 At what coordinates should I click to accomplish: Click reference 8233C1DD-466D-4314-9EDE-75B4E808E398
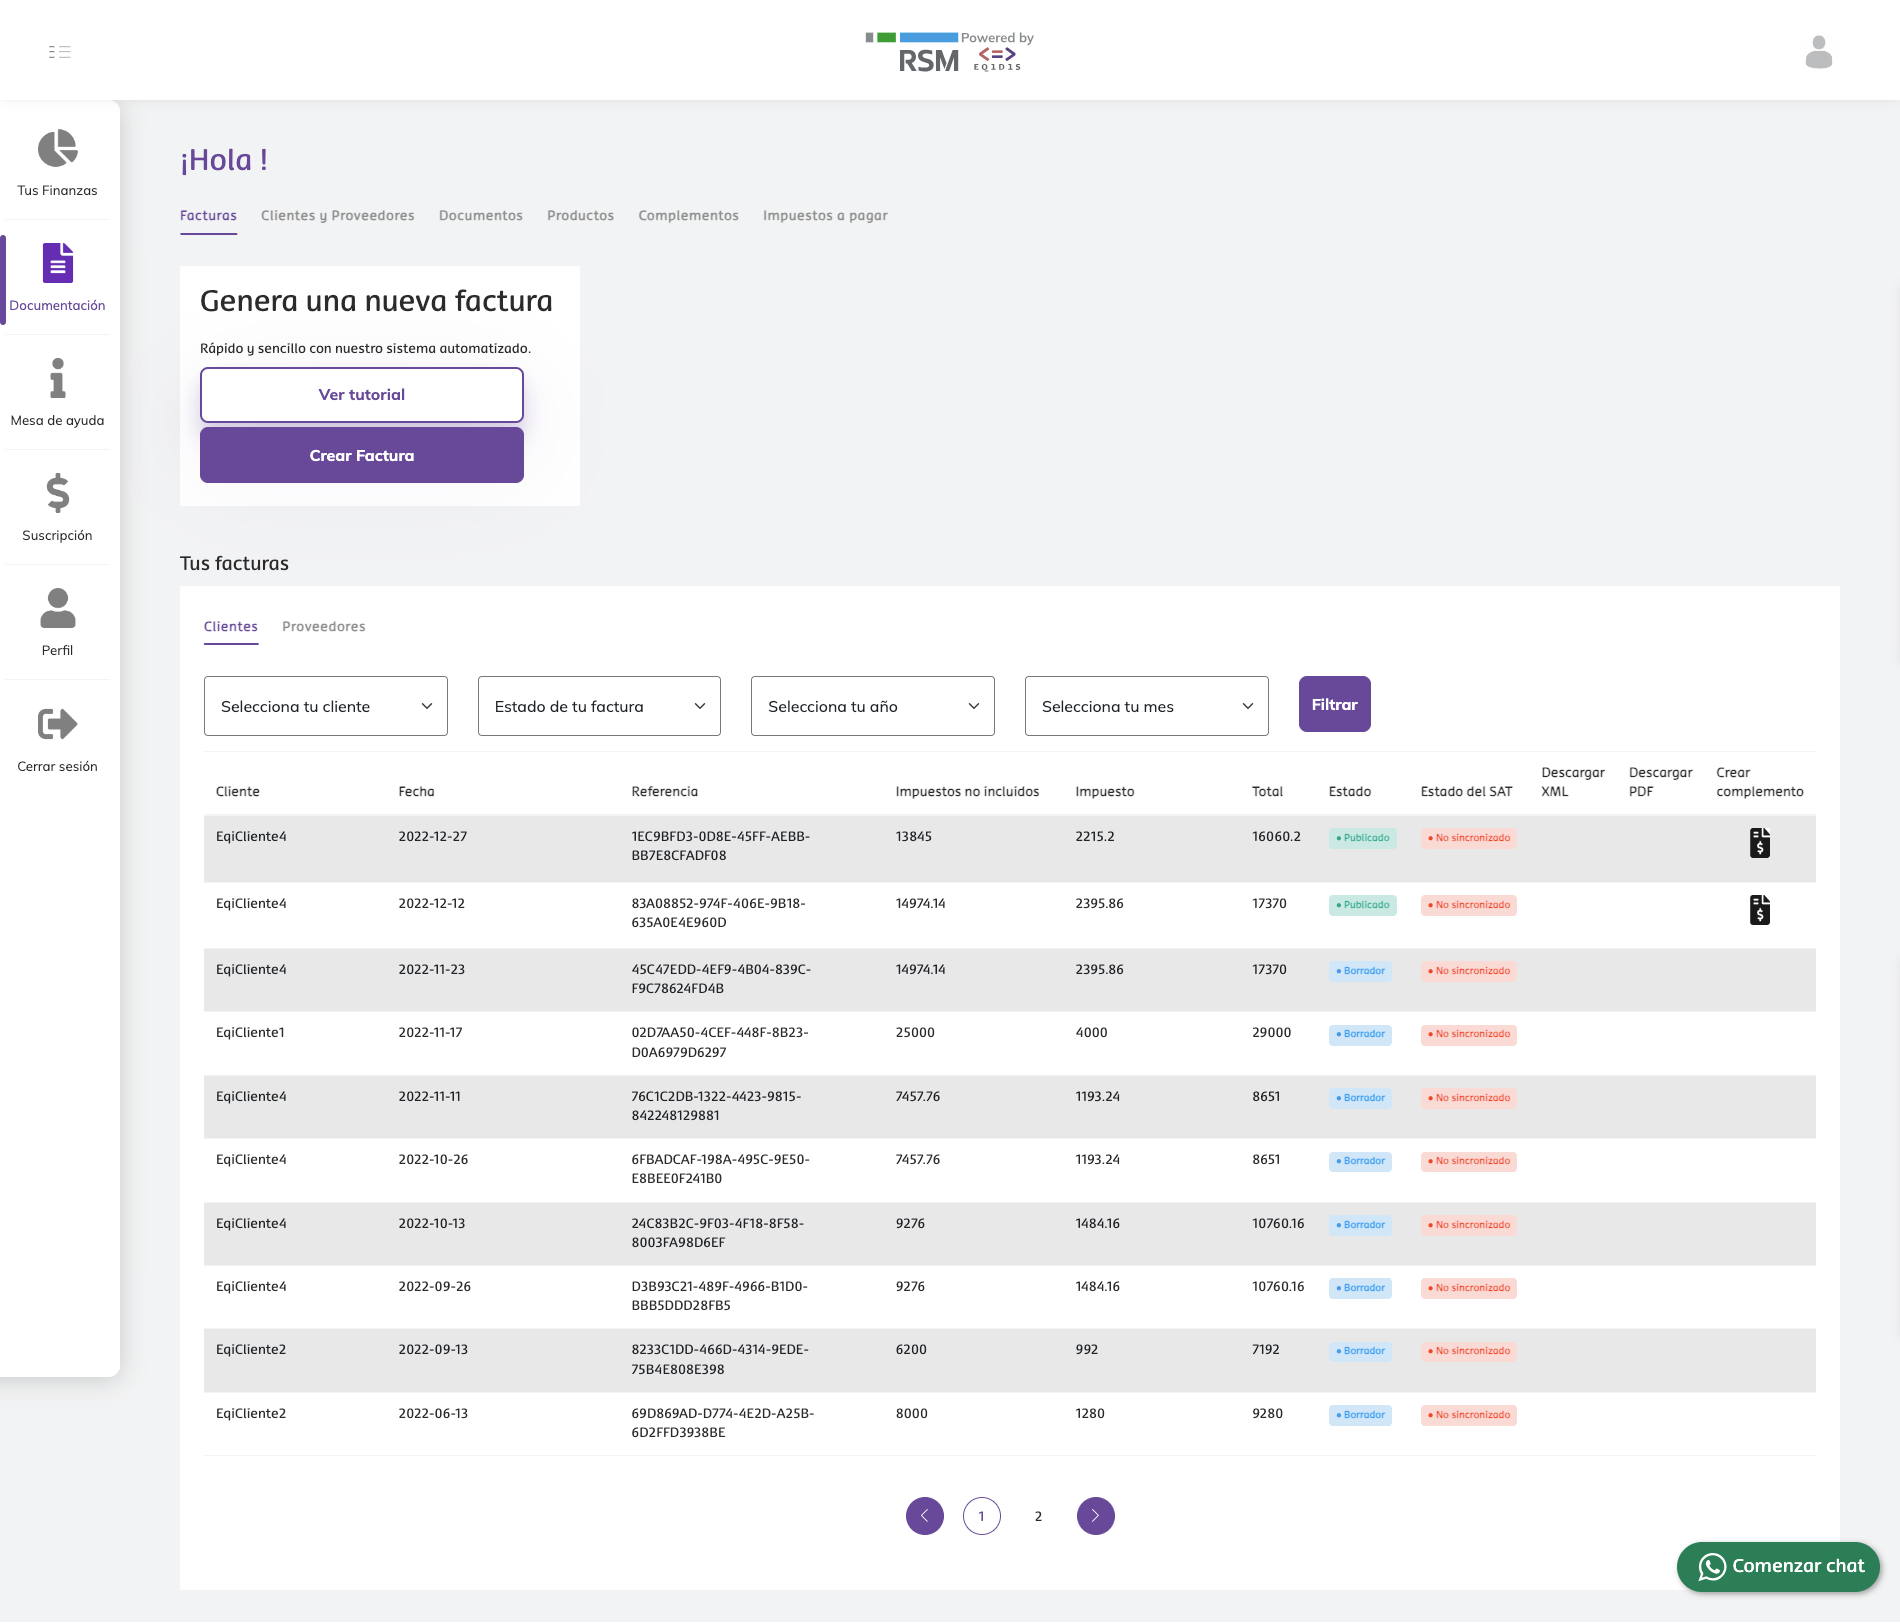tap(720, 1359)
